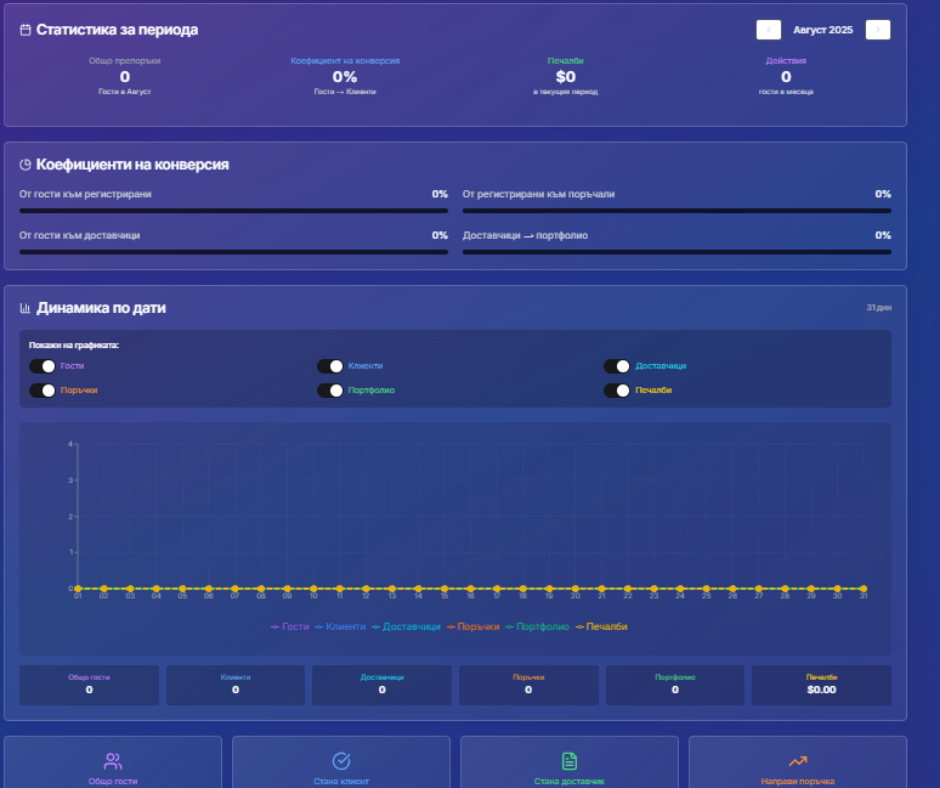
Task: Click Поръчки in the chart legend
Action: pos(473,627)
